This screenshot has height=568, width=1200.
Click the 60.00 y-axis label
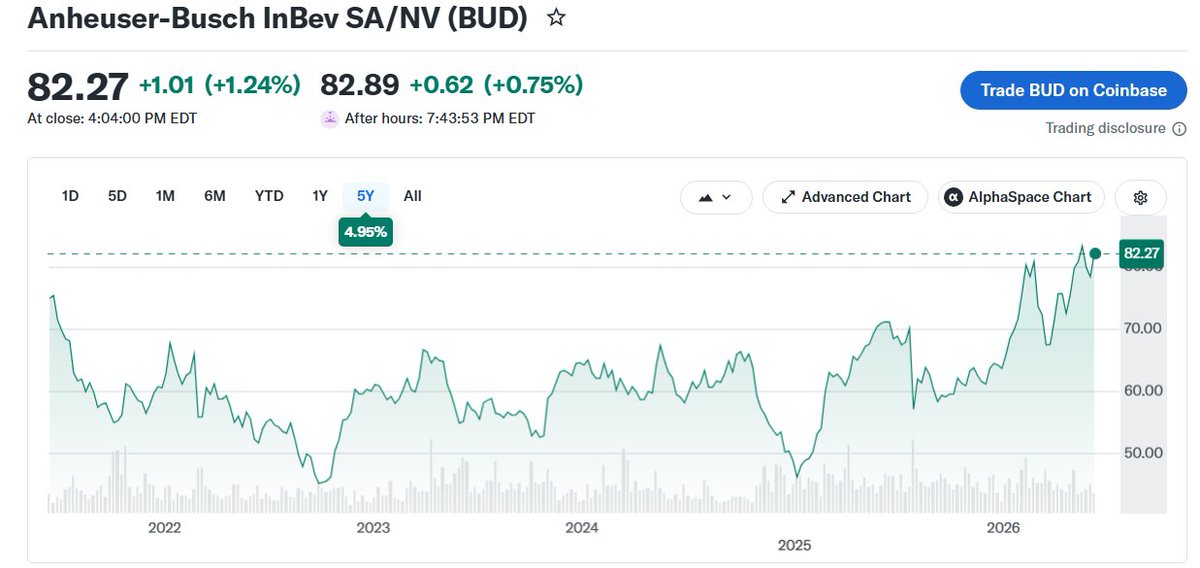tap(1141, 390)
